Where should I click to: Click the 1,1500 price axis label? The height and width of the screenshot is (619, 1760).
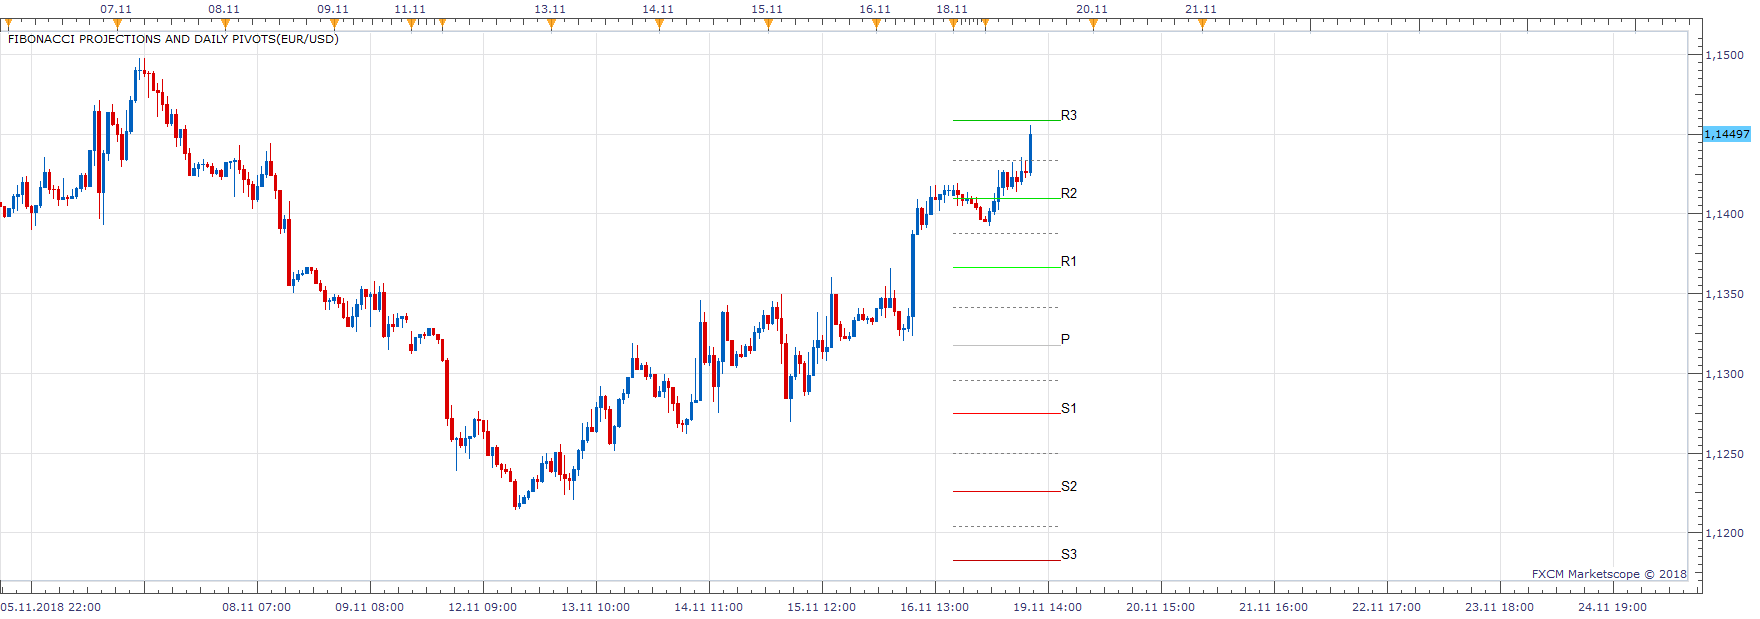pyautogui.click(x=1724, y=55)
